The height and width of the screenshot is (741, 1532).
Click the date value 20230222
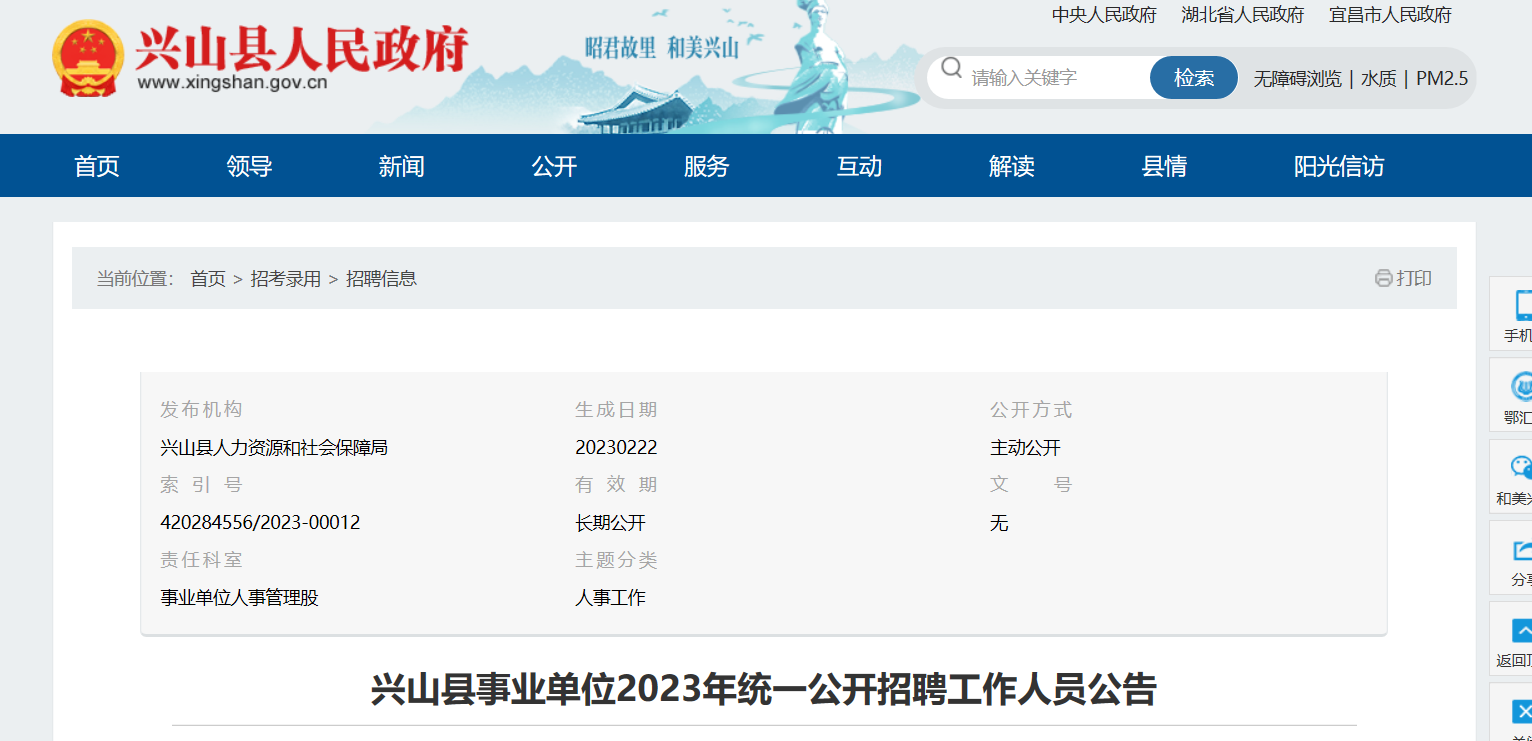pos(616,448)
